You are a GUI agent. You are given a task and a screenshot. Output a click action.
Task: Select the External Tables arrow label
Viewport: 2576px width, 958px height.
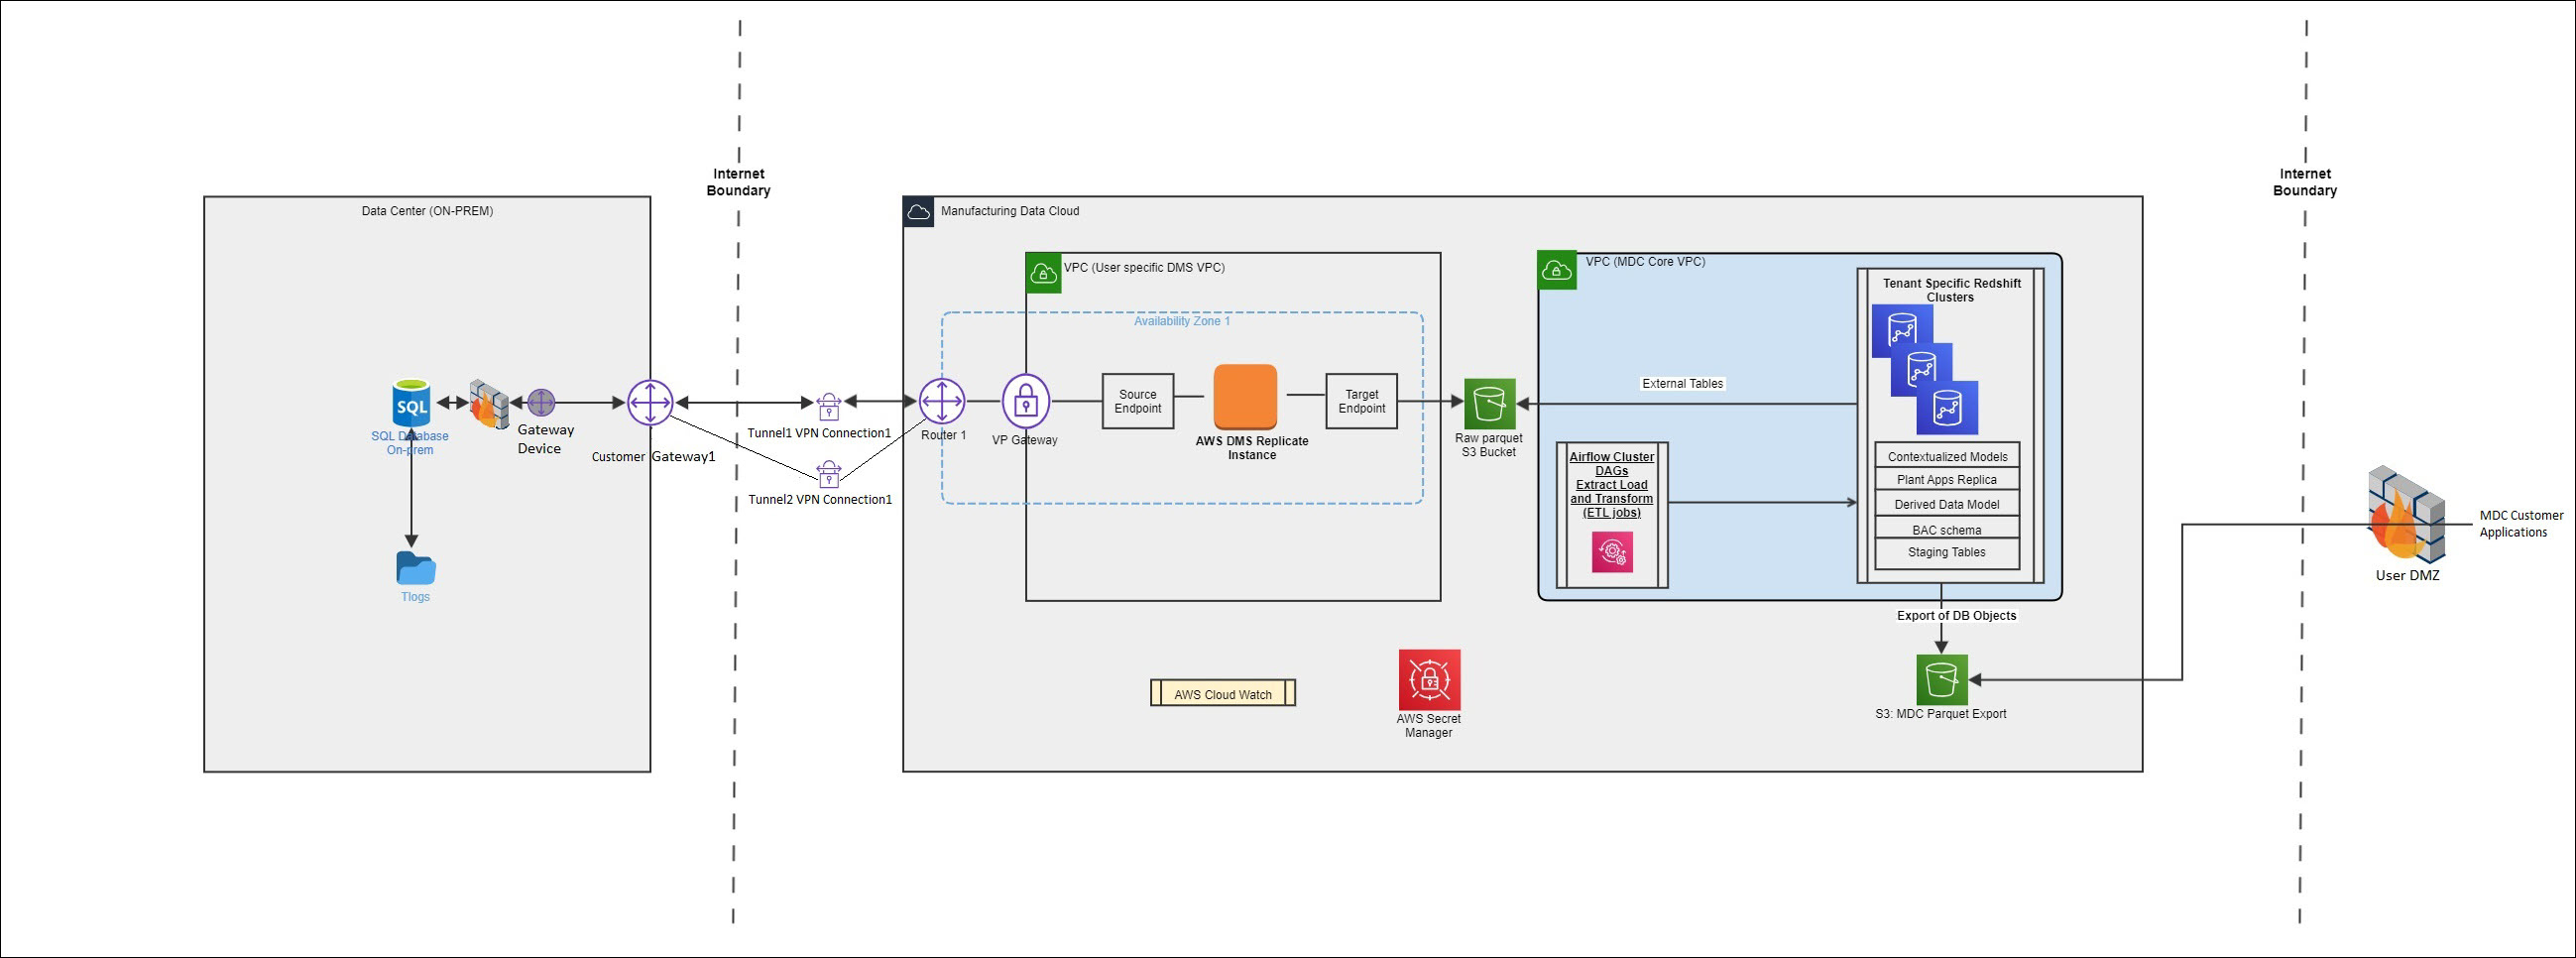pyautogui.click(x=1683, y=383)
